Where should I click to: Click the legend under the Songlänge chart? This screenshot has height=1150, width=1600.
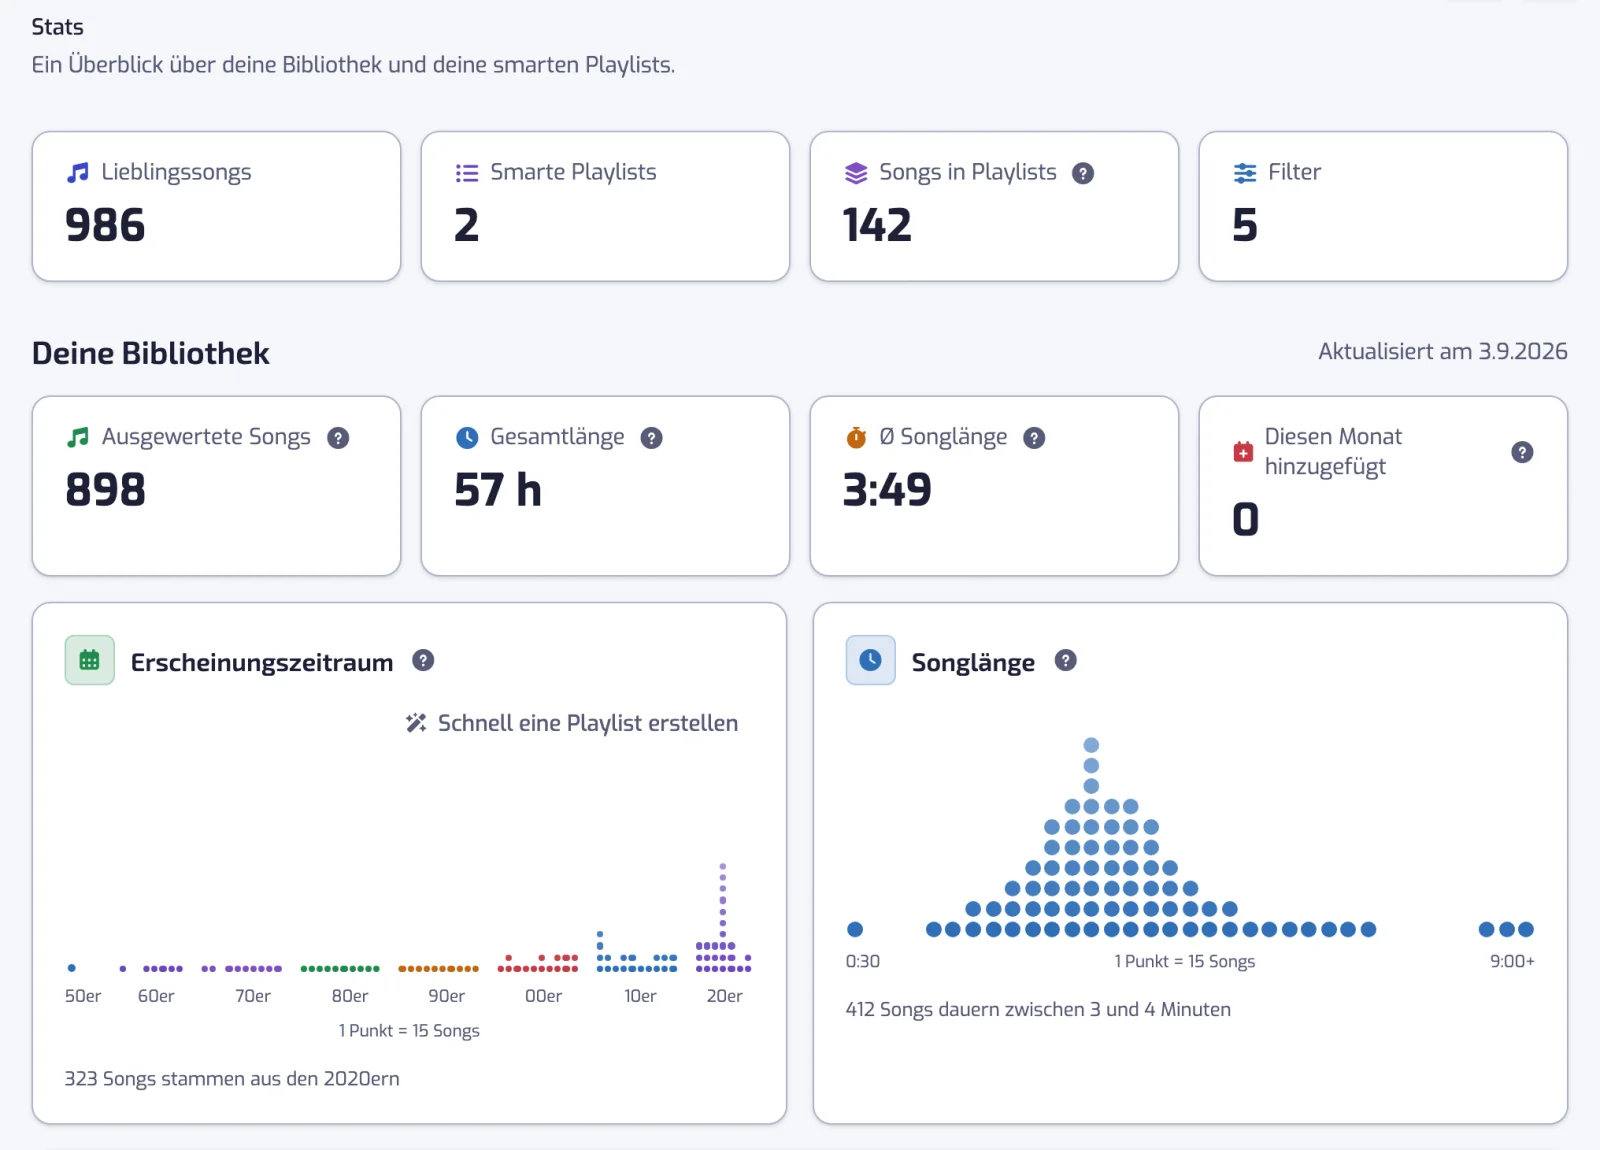(1185, 961)
